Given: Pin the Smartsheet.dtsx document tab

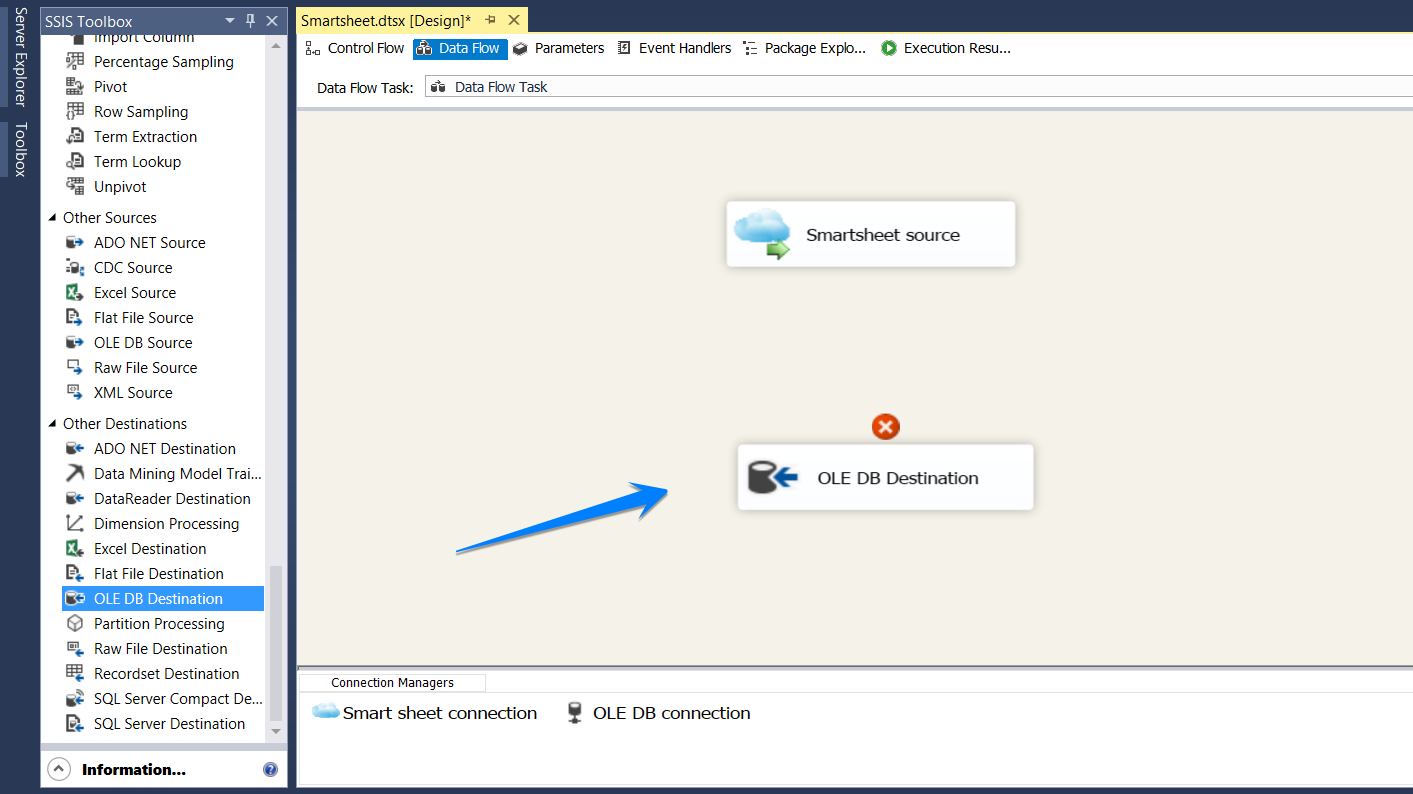Looking at the screenshot, I should coord(491,20).
